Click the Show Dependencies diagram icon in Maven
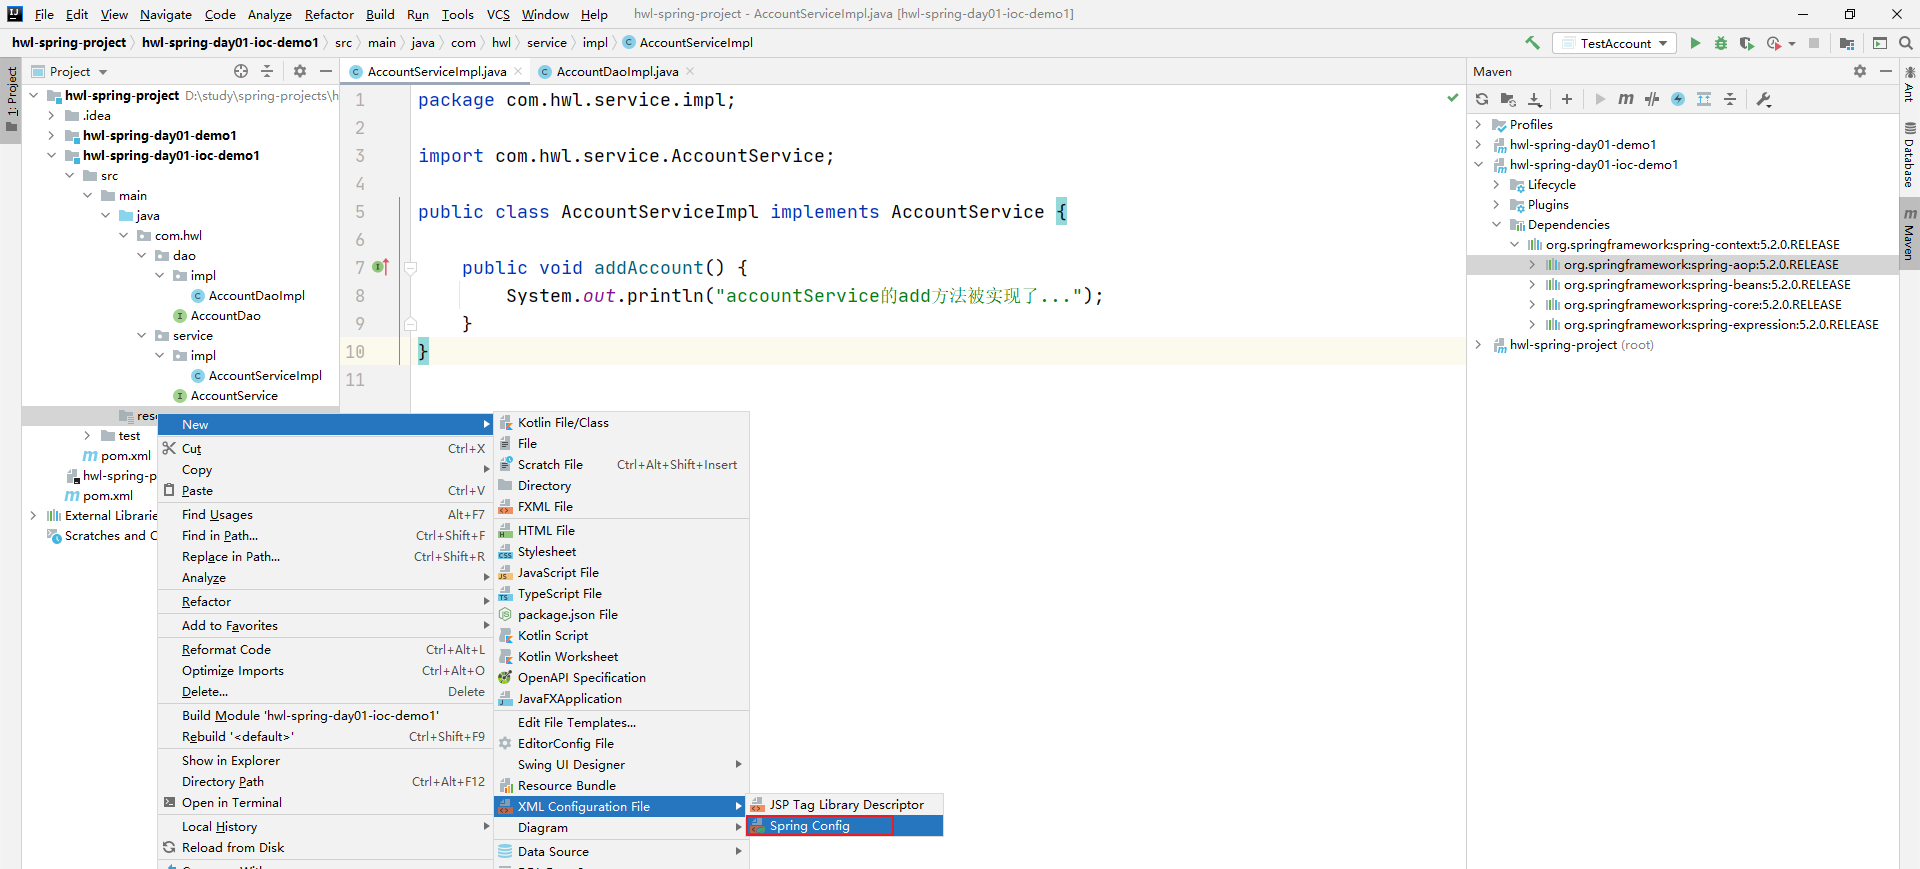This screenshot has height=869, width=1920. pos(1704,99)
